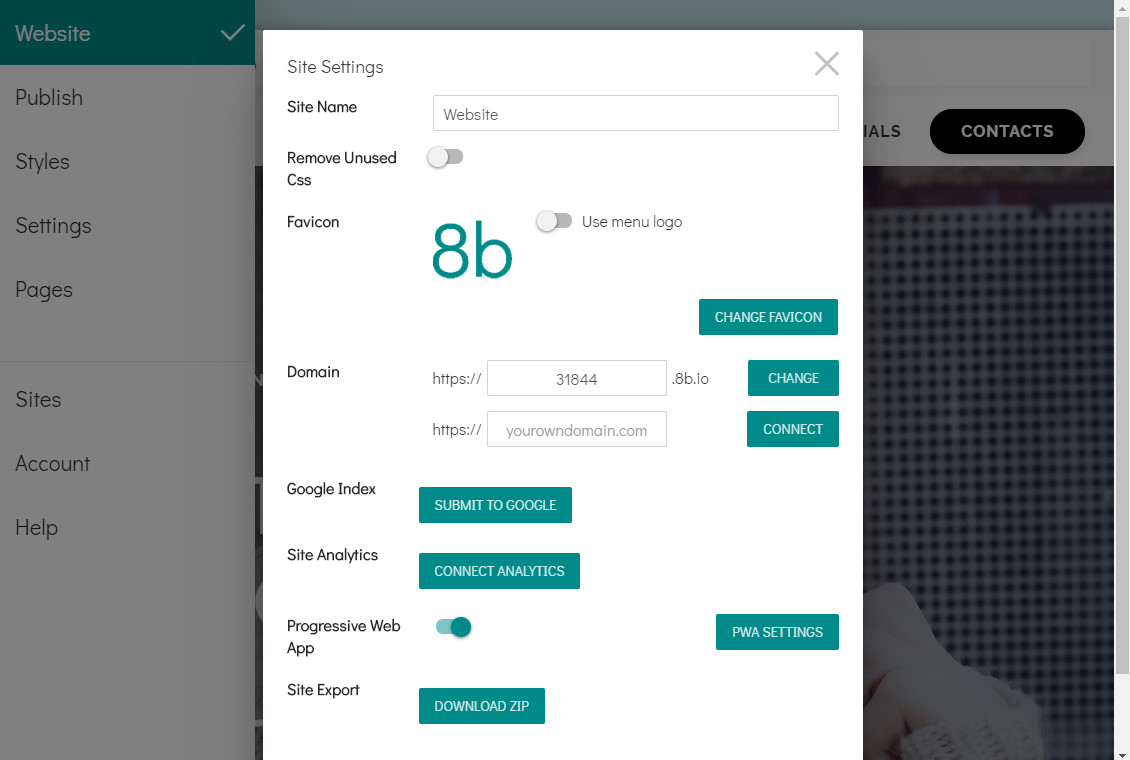This screenshot has height=760, width=1130.
Task: Click the 8b favicon image
Action: pyautogui.click(x=472, y=250)
